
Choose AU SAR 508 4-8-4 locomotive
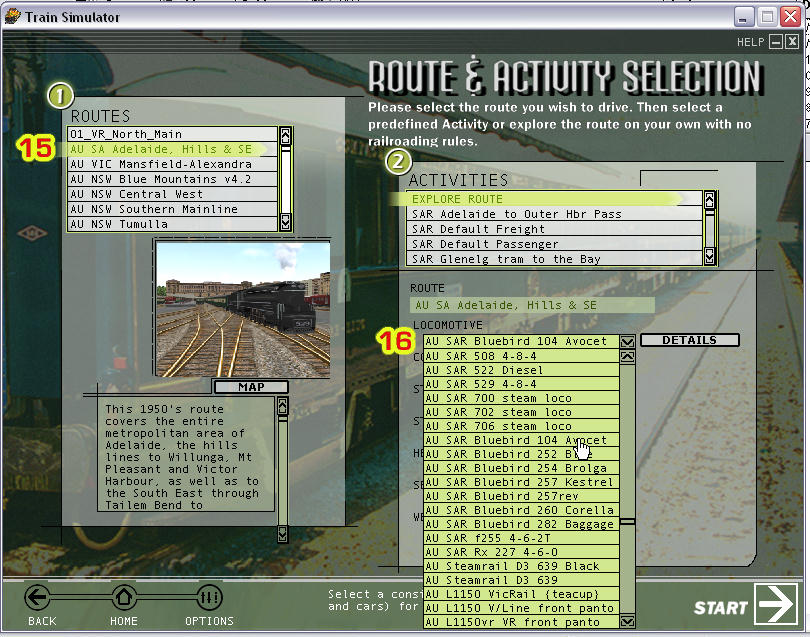pyautogui.click(x=521, y=356)
